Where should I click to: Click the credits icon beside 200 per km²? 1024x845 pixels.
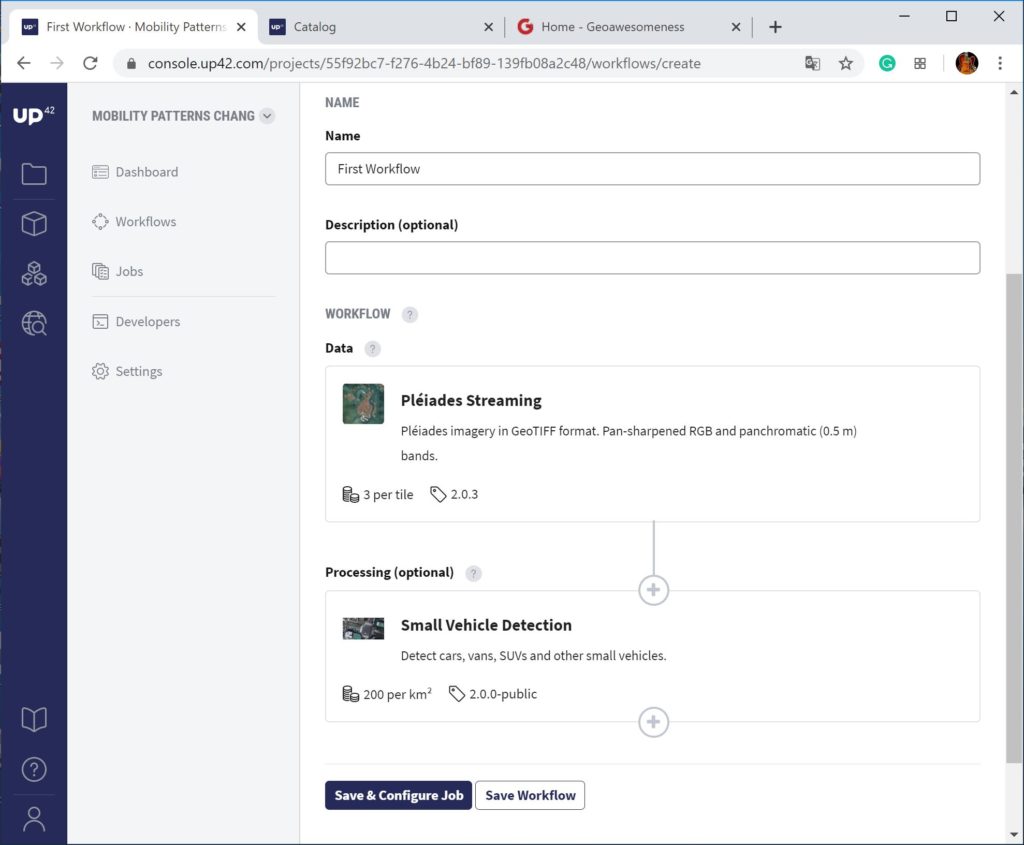351,694
